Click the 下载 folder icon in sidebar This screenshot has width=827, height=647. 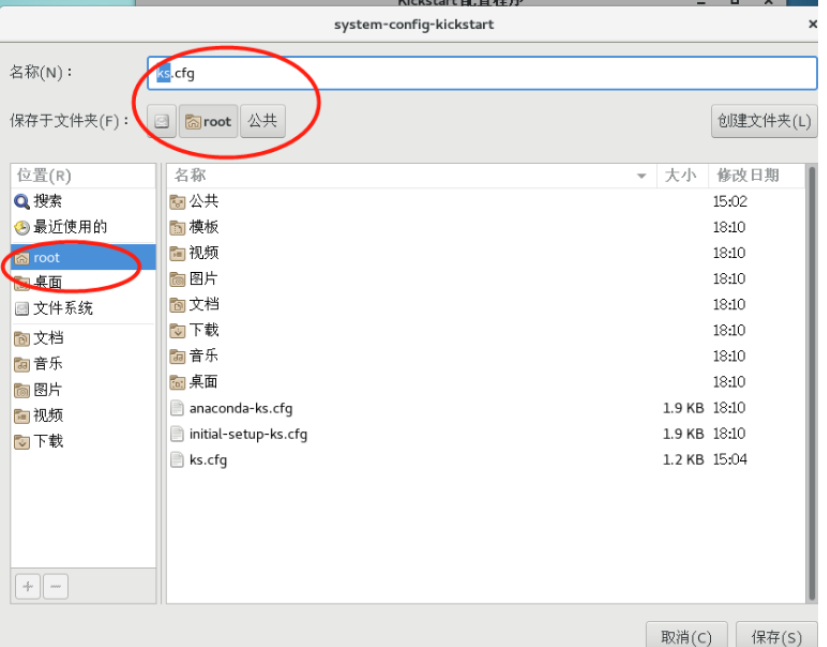22,442
